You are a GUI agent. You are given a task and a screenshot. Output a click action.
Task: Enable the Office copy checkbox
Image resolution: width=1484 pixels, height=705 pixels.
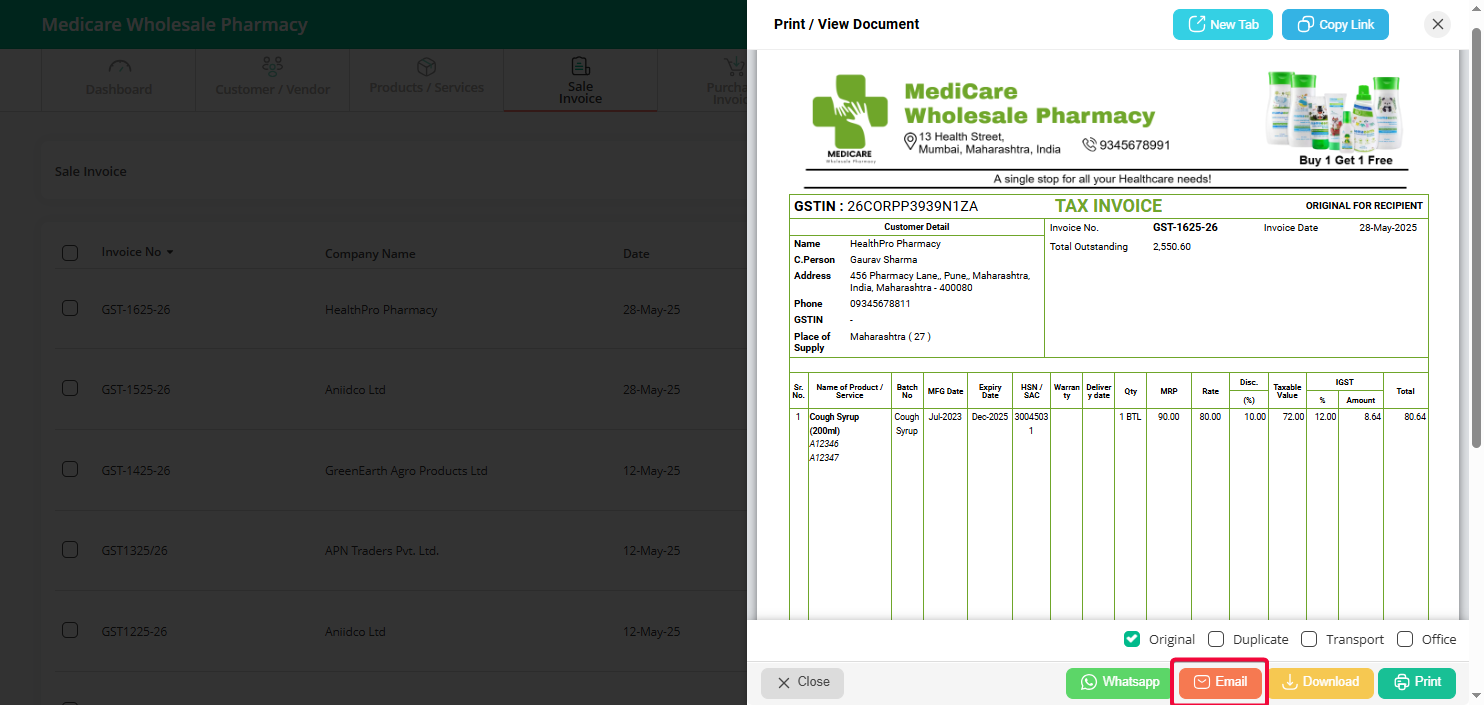(x=1405, y=639)
